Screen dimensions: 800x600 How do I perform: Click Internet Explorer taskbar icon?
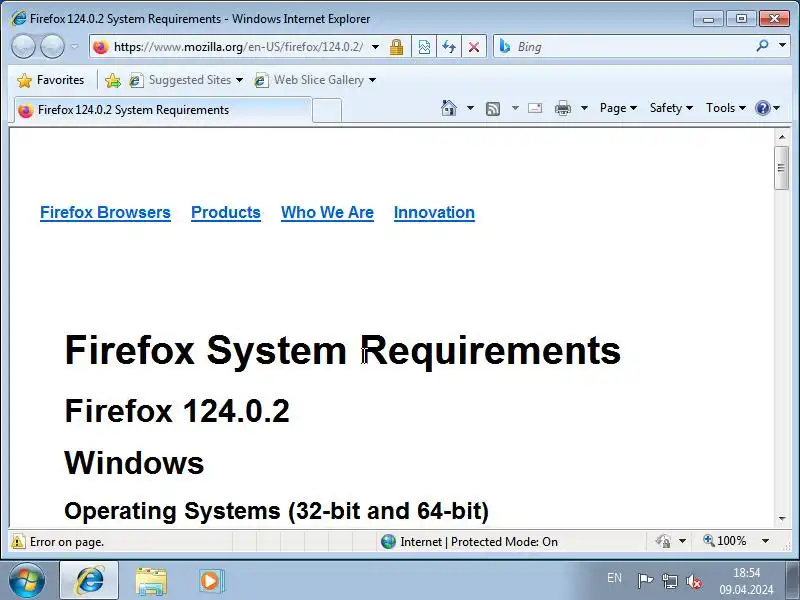(x=89, y=581)
